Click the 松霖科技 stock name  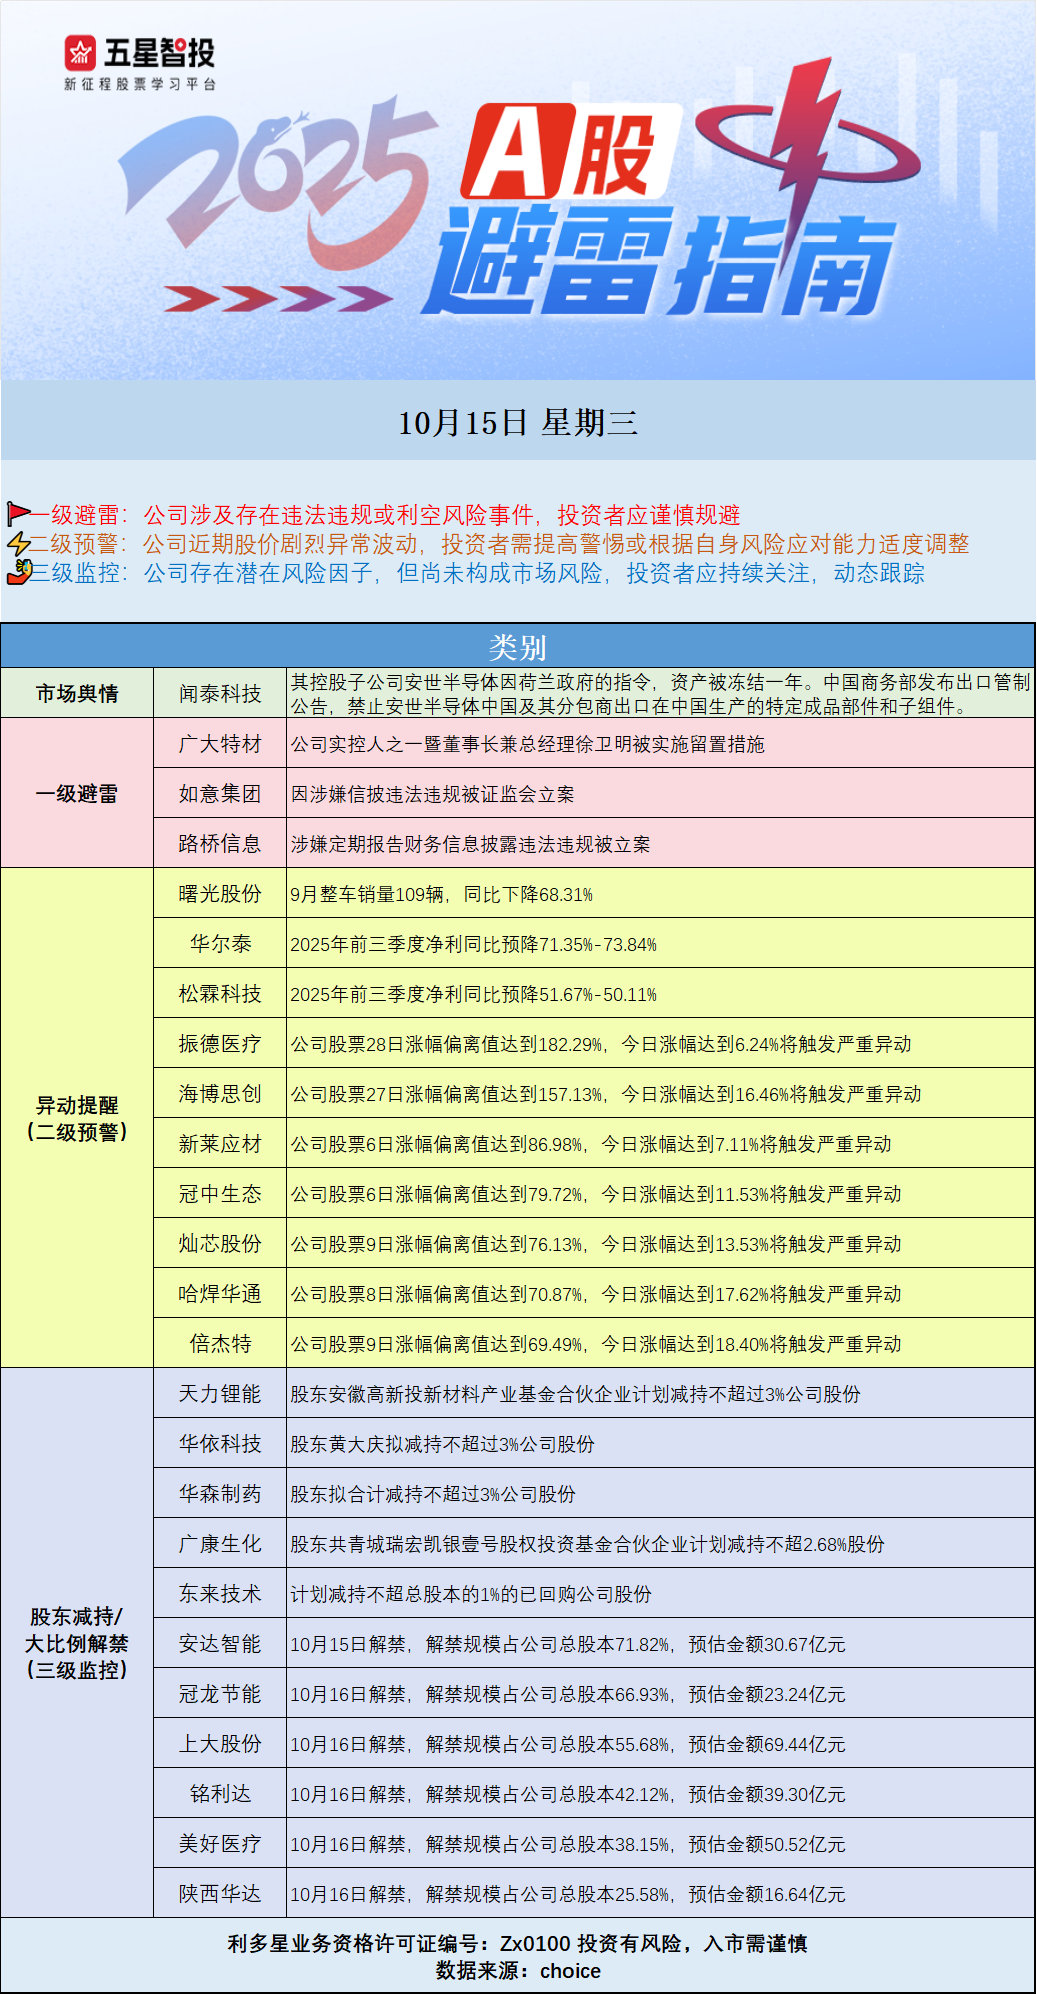[x=220, y=994]
